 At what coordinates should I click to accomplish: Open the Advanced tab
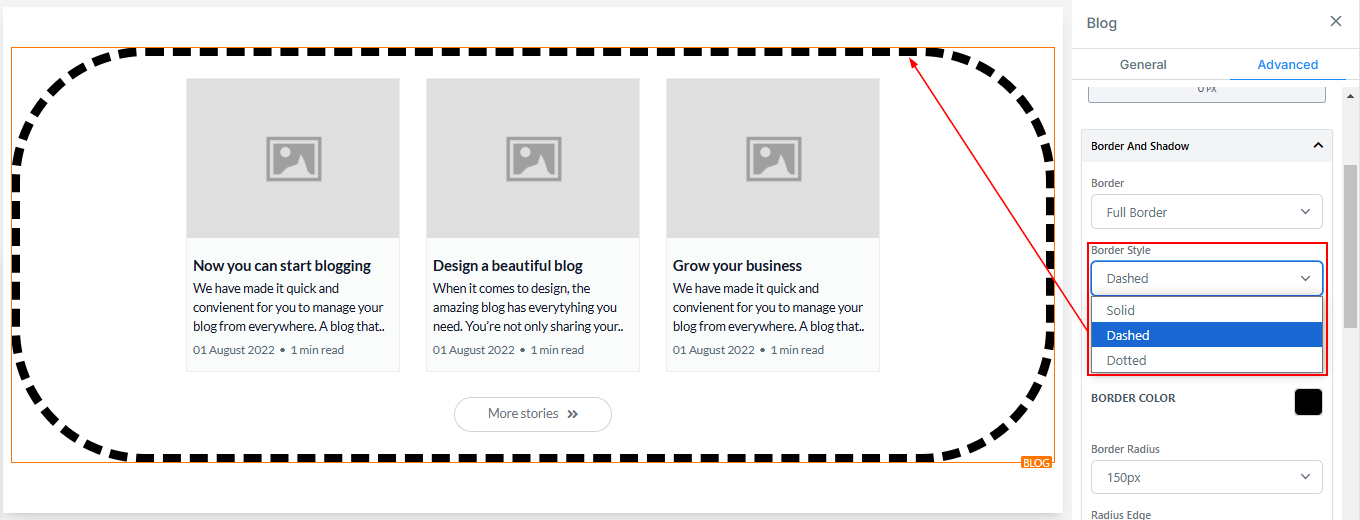tap(1287, 64)
